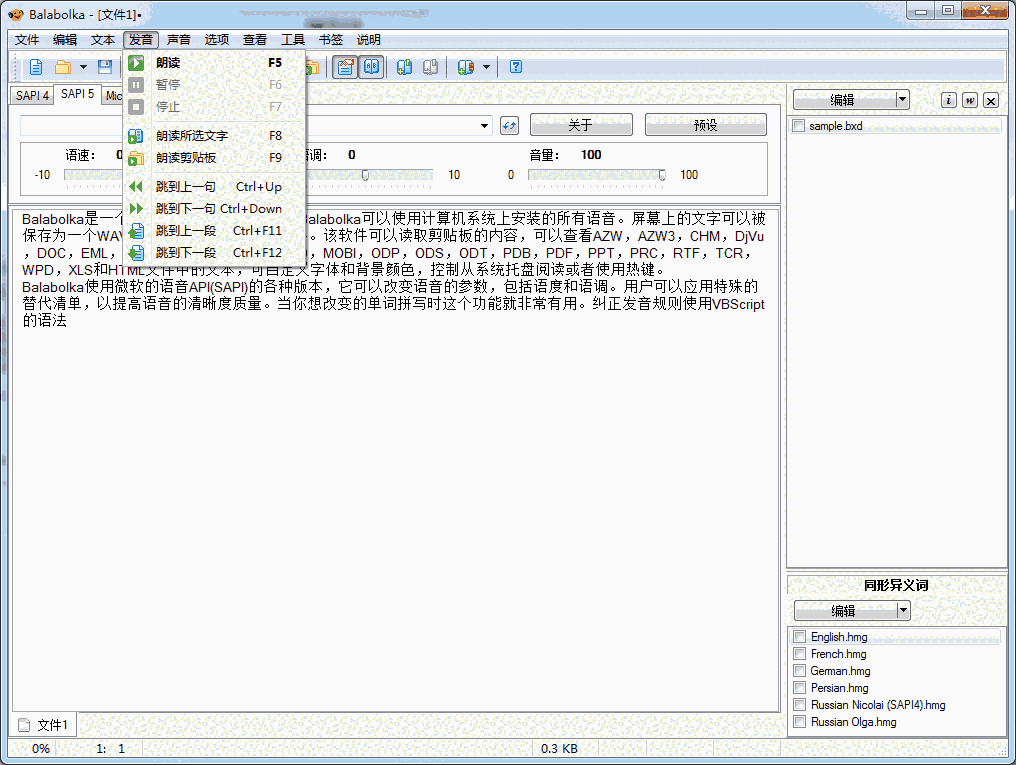Select 朗读所选文字 menu entry
The height and width of the screenshot is (765, 1016).
(x=214, y=136)
